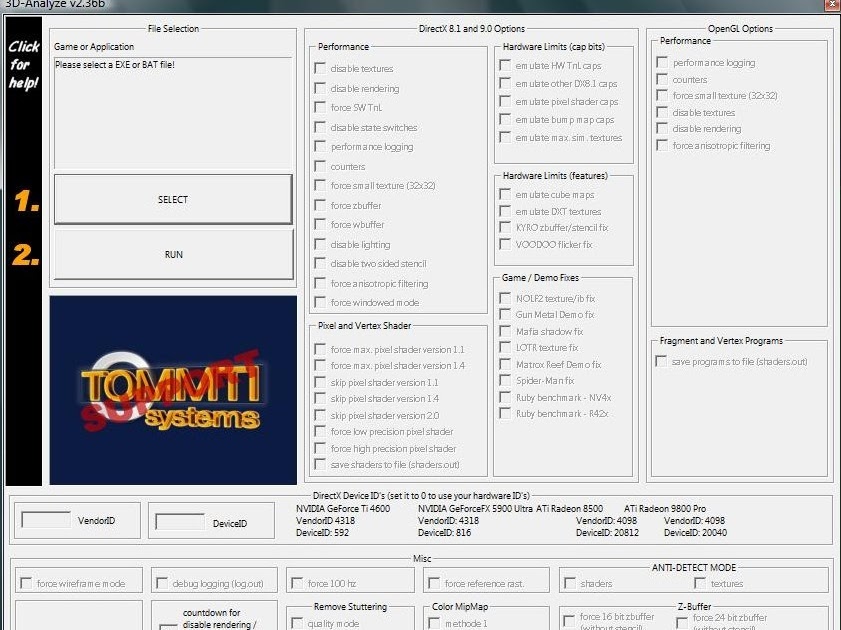Check force zbuffer option
841x630 pixels.
(x=320, y=205)
